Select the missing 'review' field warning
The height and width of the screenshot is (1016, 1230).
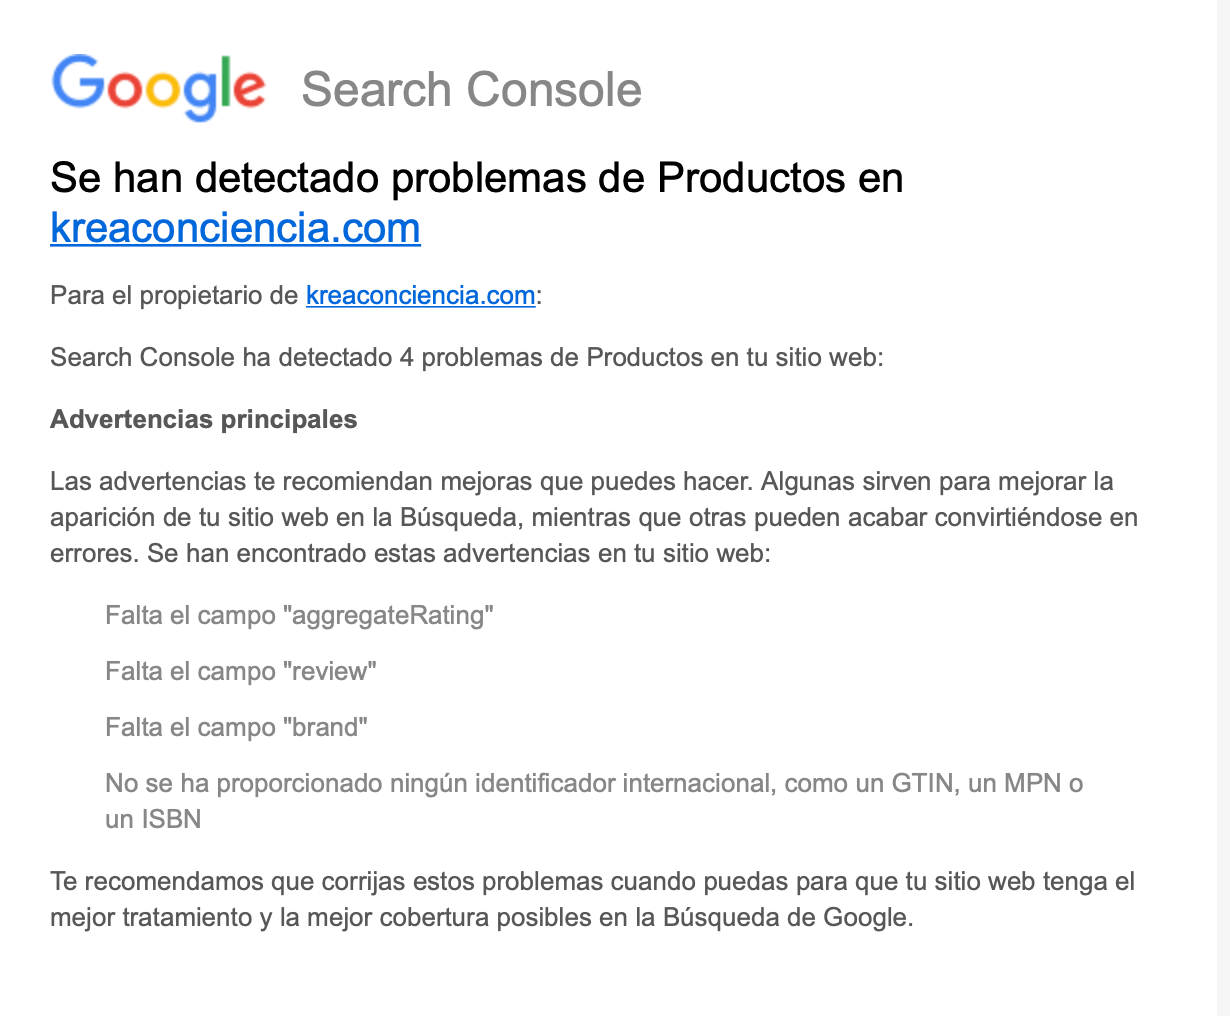(241, 671)
